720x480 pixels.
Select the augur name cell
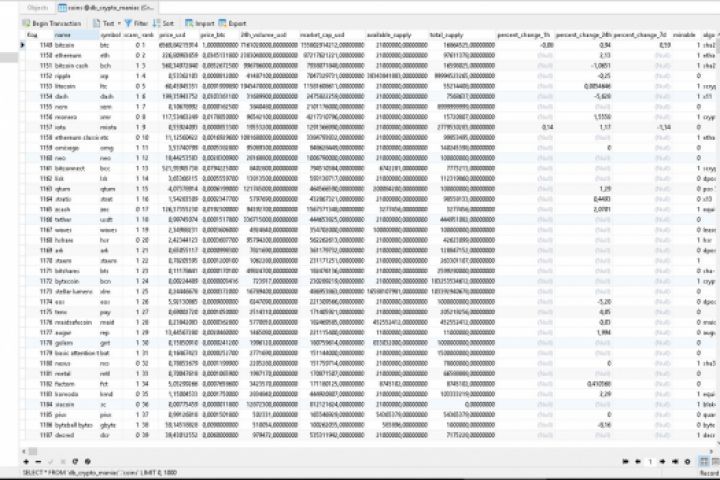pyautogui.click(x=75, y=333)
